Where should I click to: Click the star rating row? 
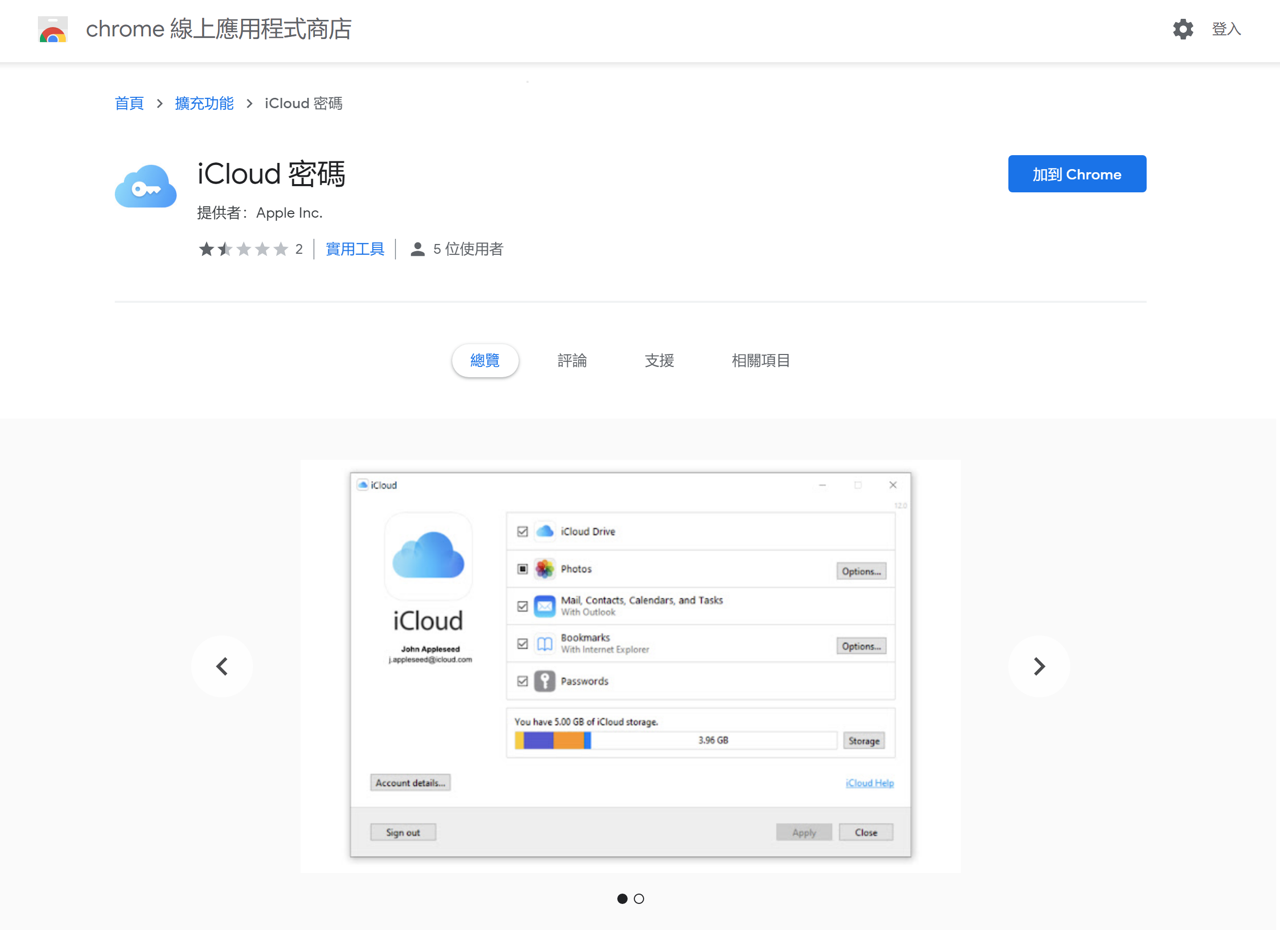[x=244, y=249]
